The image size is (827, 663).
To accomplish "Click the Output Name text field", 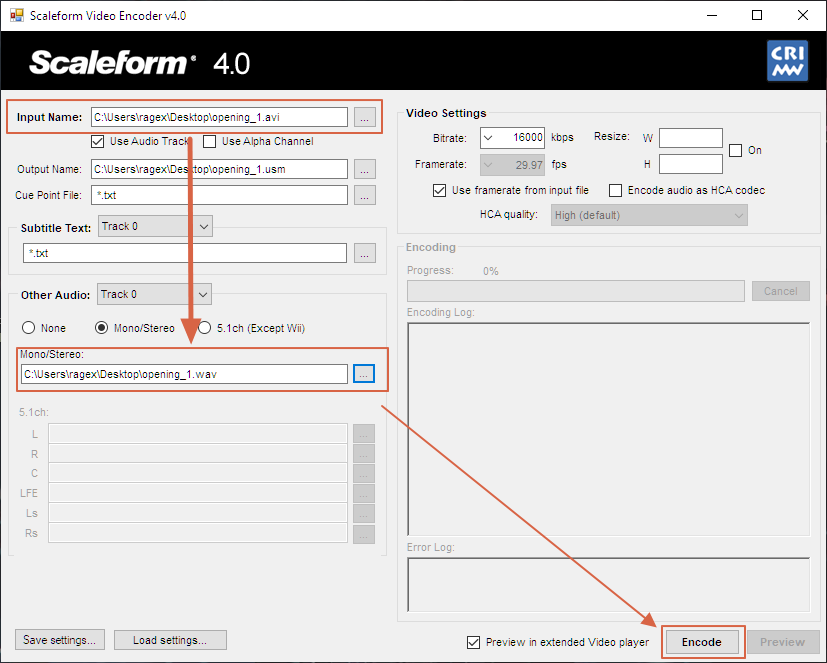I will coord(219,169).
